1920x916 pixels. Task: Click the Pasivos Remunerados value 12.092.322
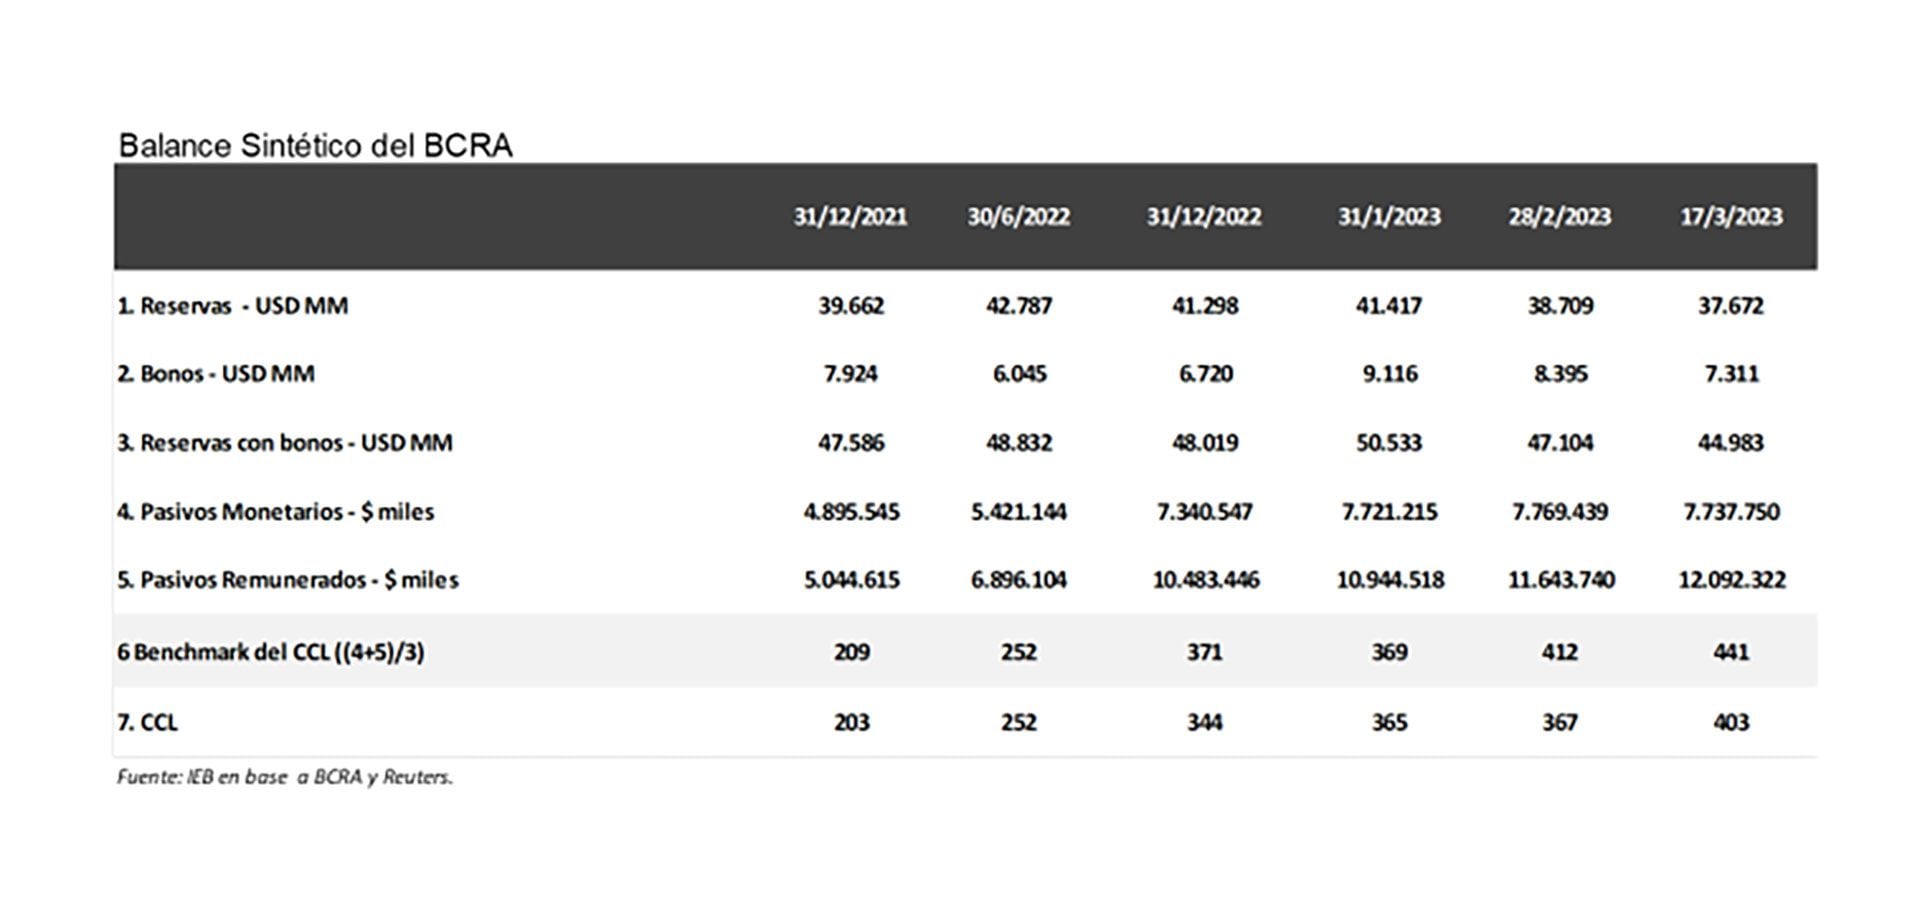point(1731,580)
